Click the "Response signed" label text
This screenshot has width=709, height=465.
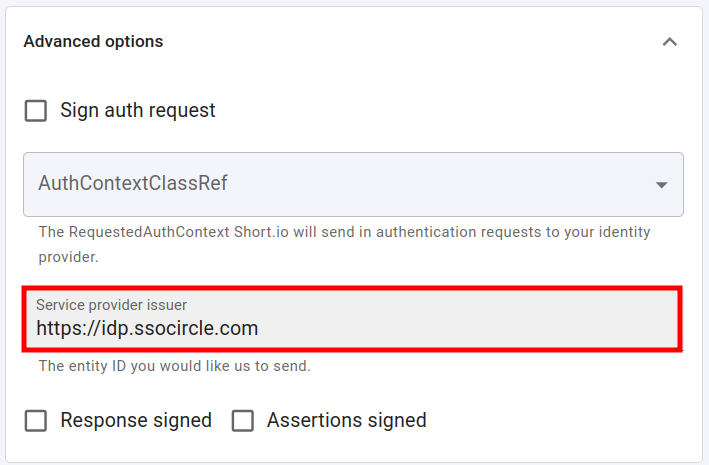(136, 421)
